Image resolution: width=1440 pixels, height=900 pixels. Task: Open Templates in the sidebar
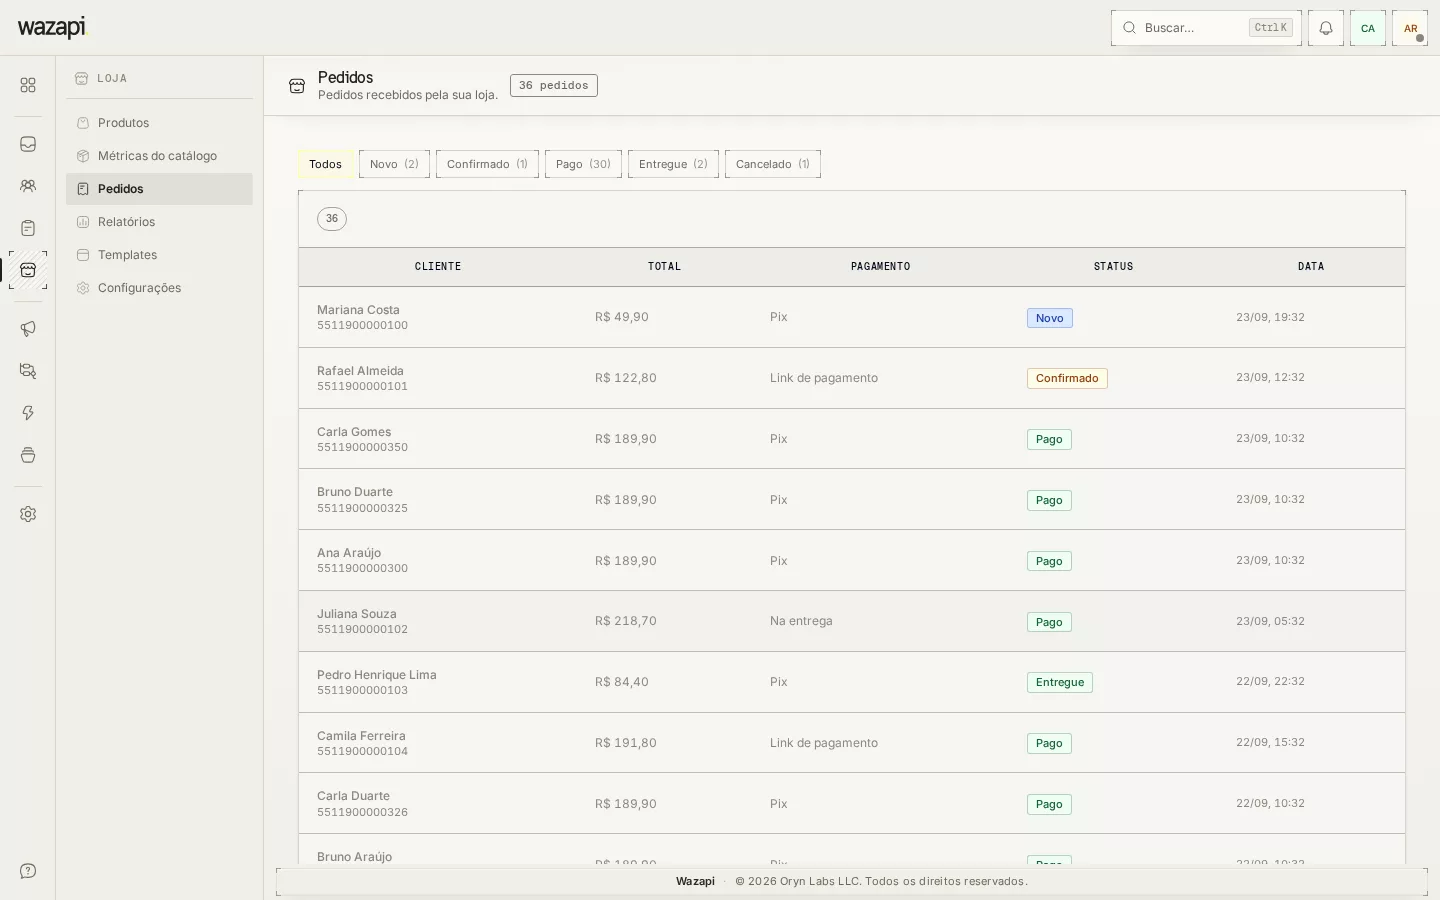[x=159, y=255]
